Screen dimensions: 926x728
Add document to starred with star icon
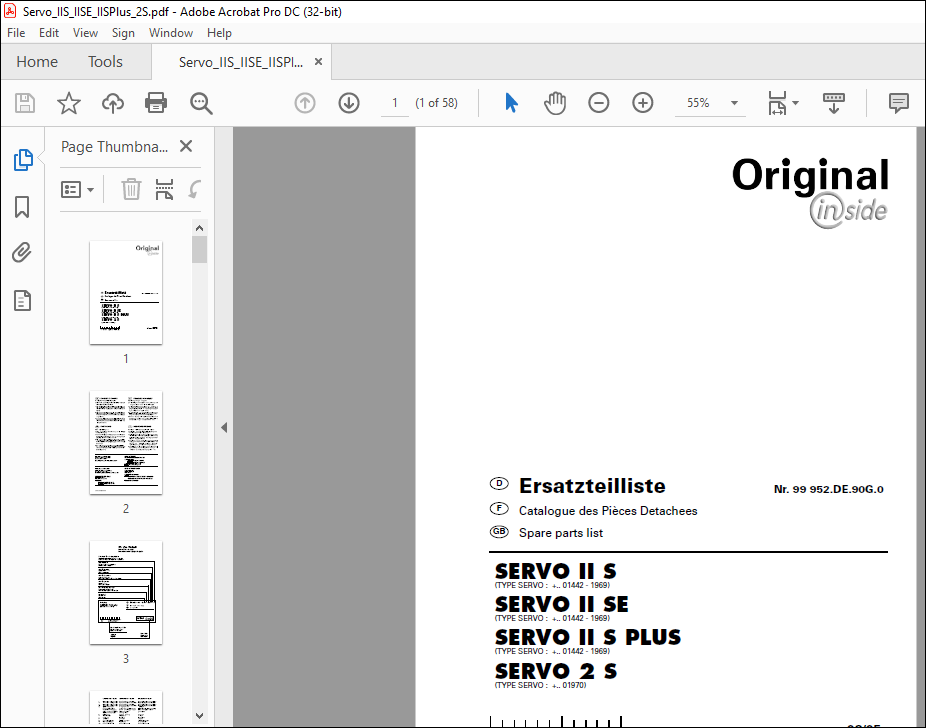point(69,103)
